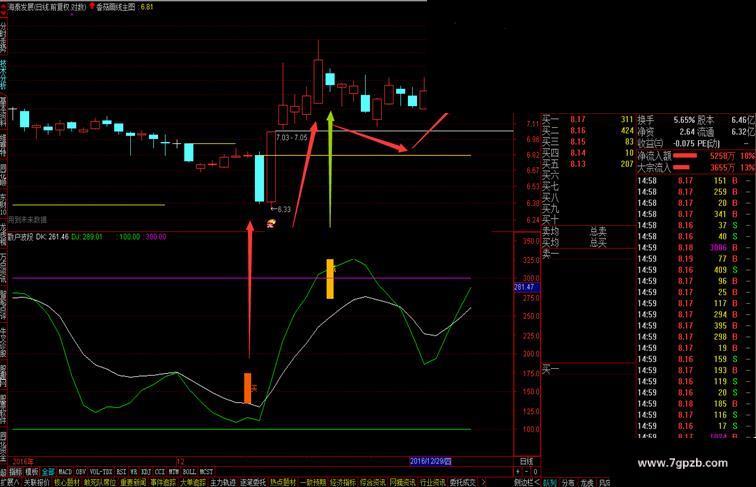
Task: Select the RSI indicator tab
Action: [x=122, y=472]
